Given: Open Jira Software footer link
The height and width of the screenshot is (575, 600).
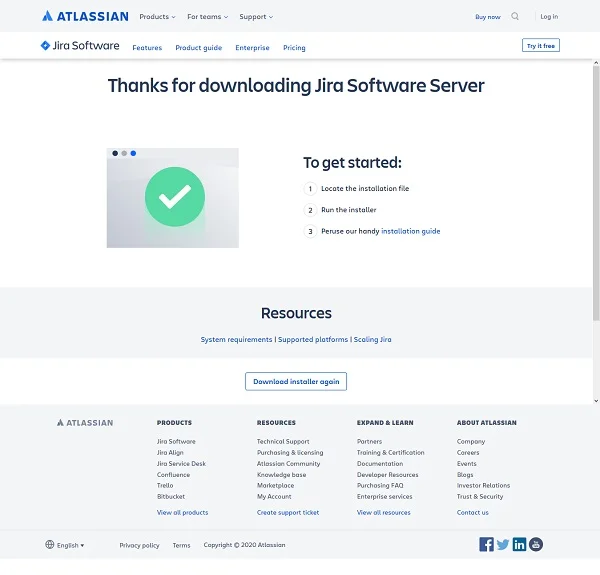Looking at the screenshot, I should pyautogui.click(x=176, y=441).
